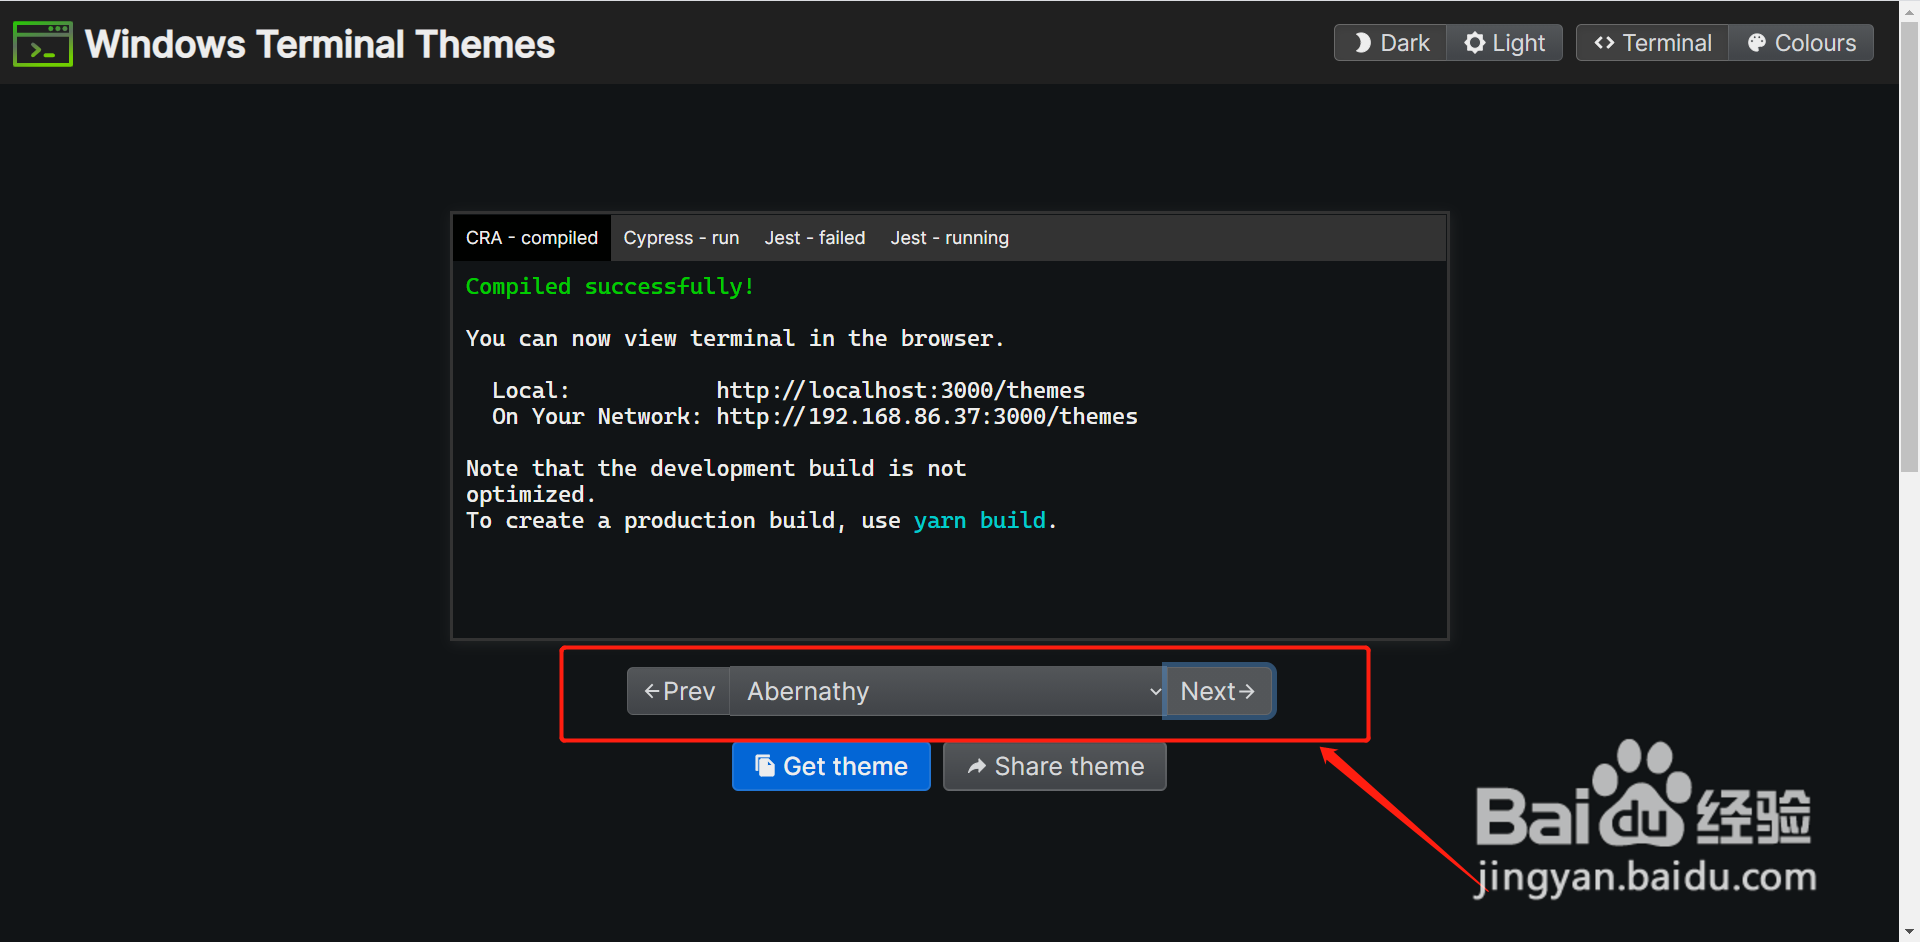The image size is (1920, 942).
Task: Click the left arrow icon on Prev button
Action: pos(650,690)
